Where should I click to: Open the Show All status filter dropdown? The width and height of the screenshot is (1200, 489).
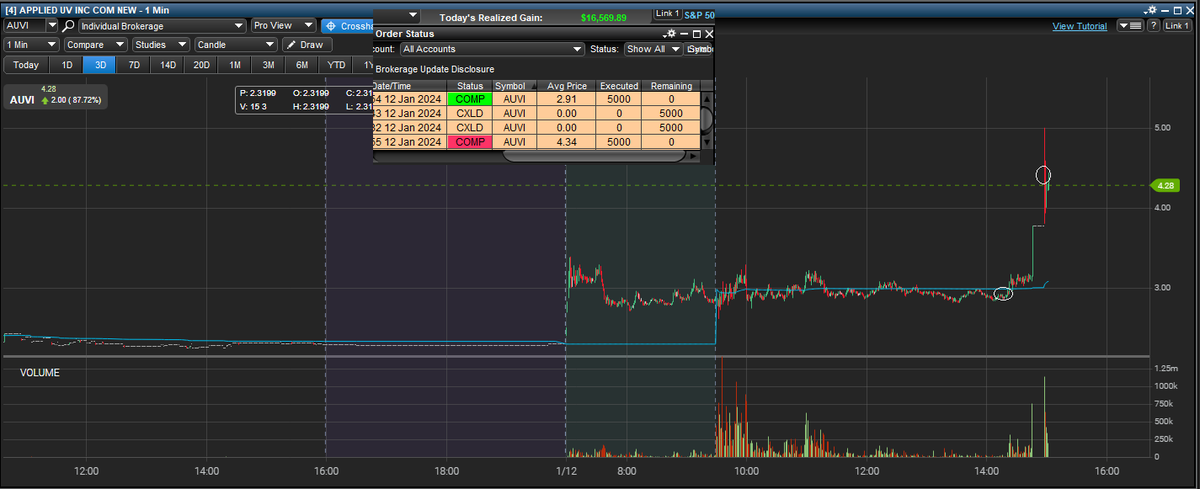pos(653,48)
